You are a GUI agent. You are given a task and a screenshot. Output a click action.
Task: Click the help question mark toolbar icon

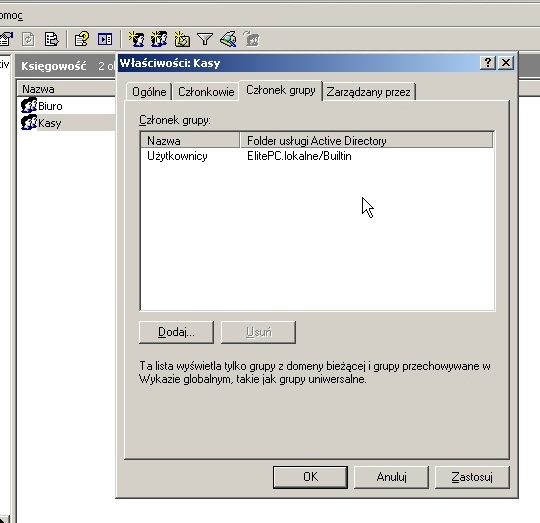(x=82, y=39)
